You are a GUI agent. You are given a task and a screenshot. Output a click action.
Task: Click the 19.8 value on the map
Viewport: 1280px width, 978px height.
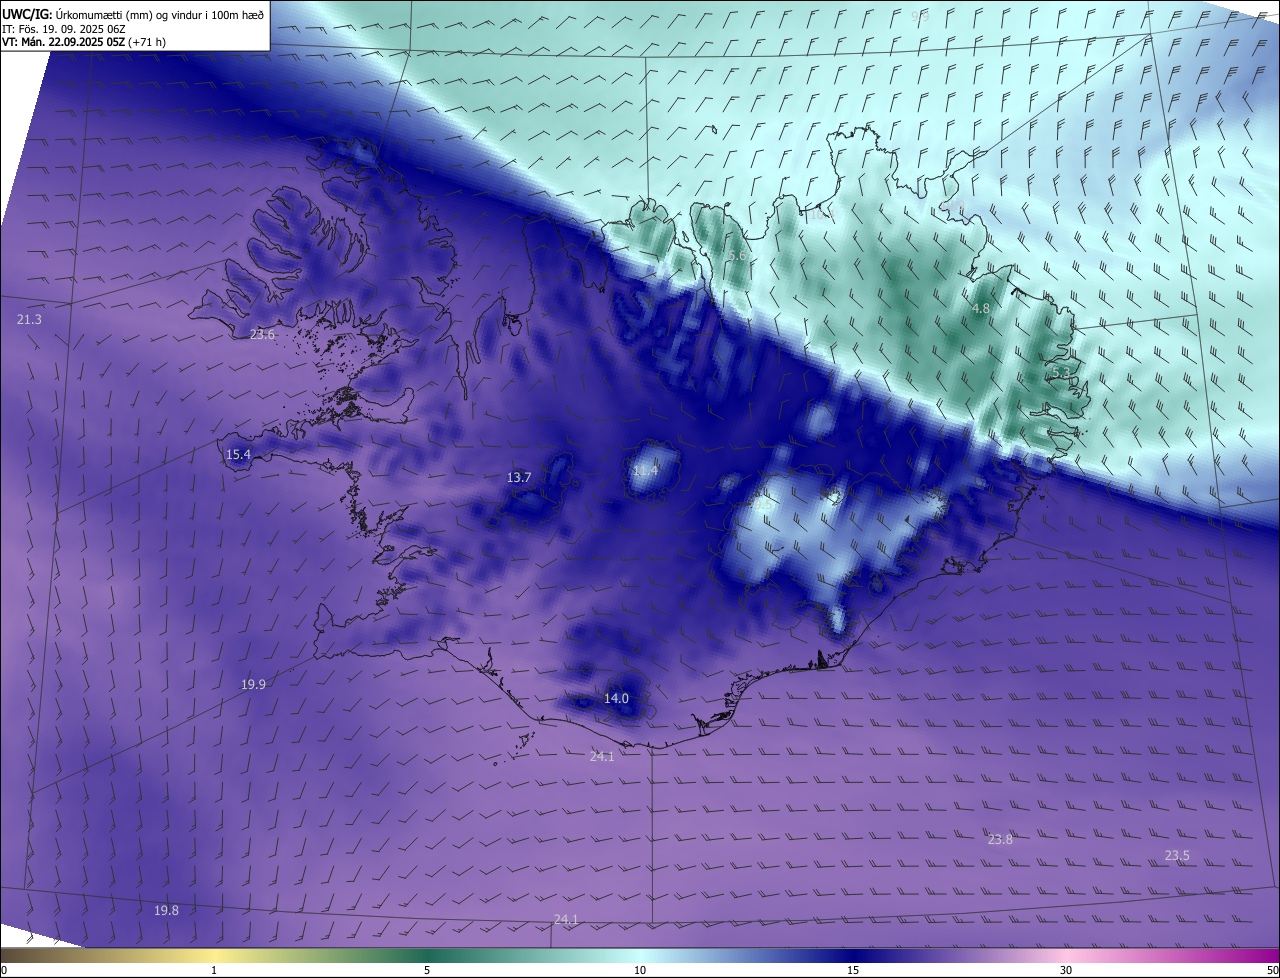tap(166, 910)
